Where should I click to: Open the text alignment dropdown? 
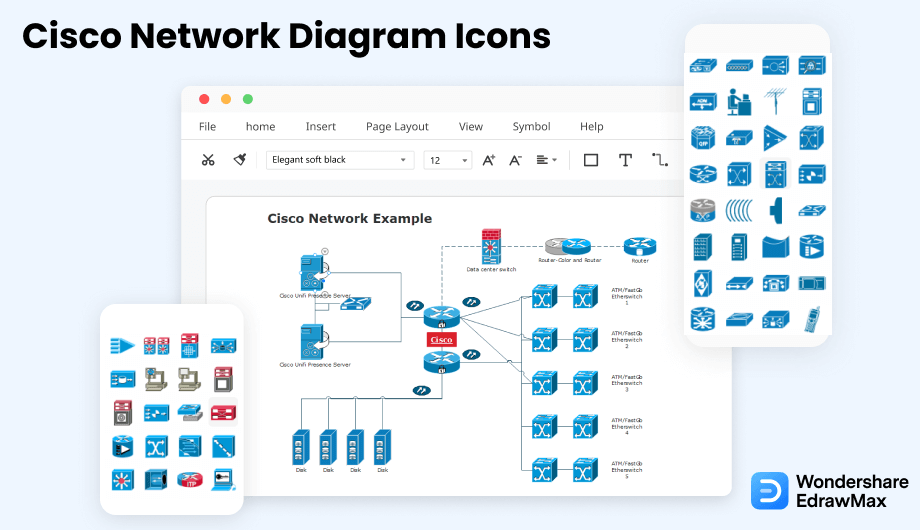coord(547,160)
